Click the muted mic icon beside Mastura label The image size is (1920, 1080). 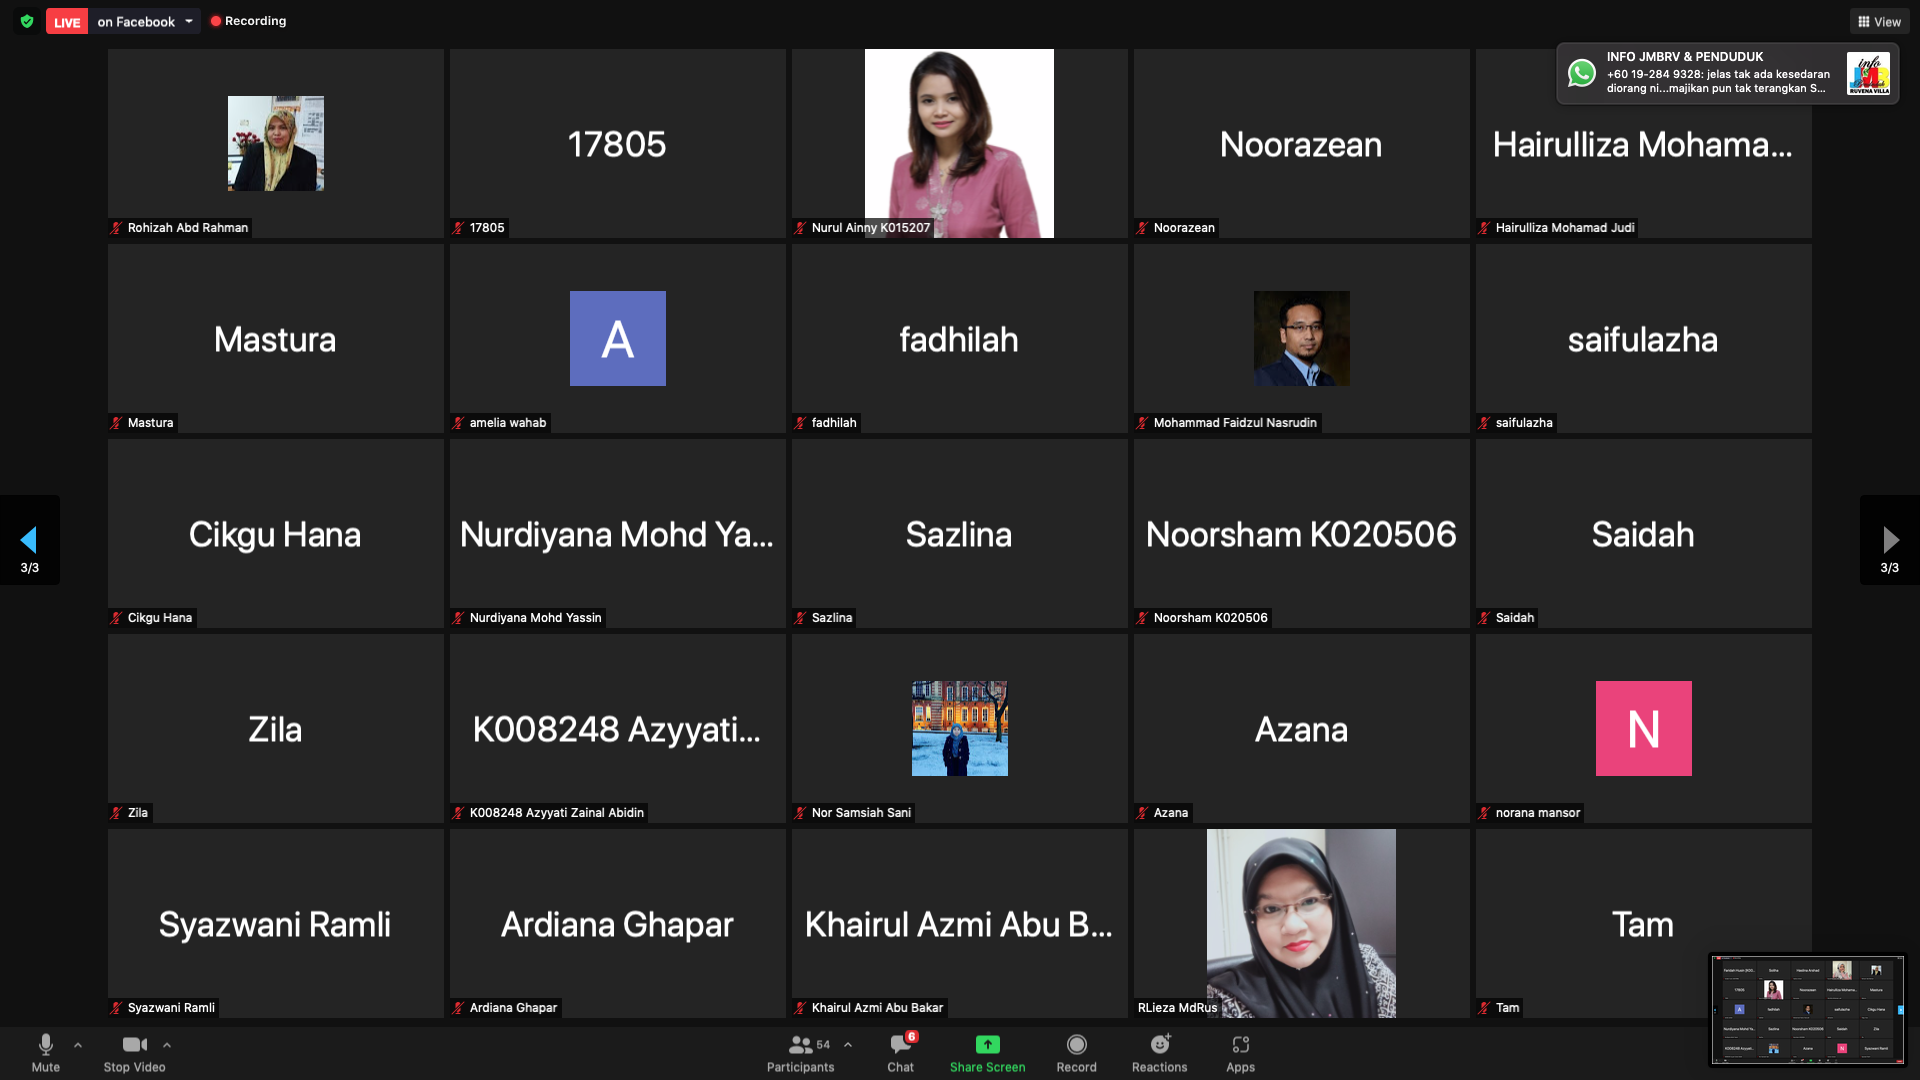point(116,423)
